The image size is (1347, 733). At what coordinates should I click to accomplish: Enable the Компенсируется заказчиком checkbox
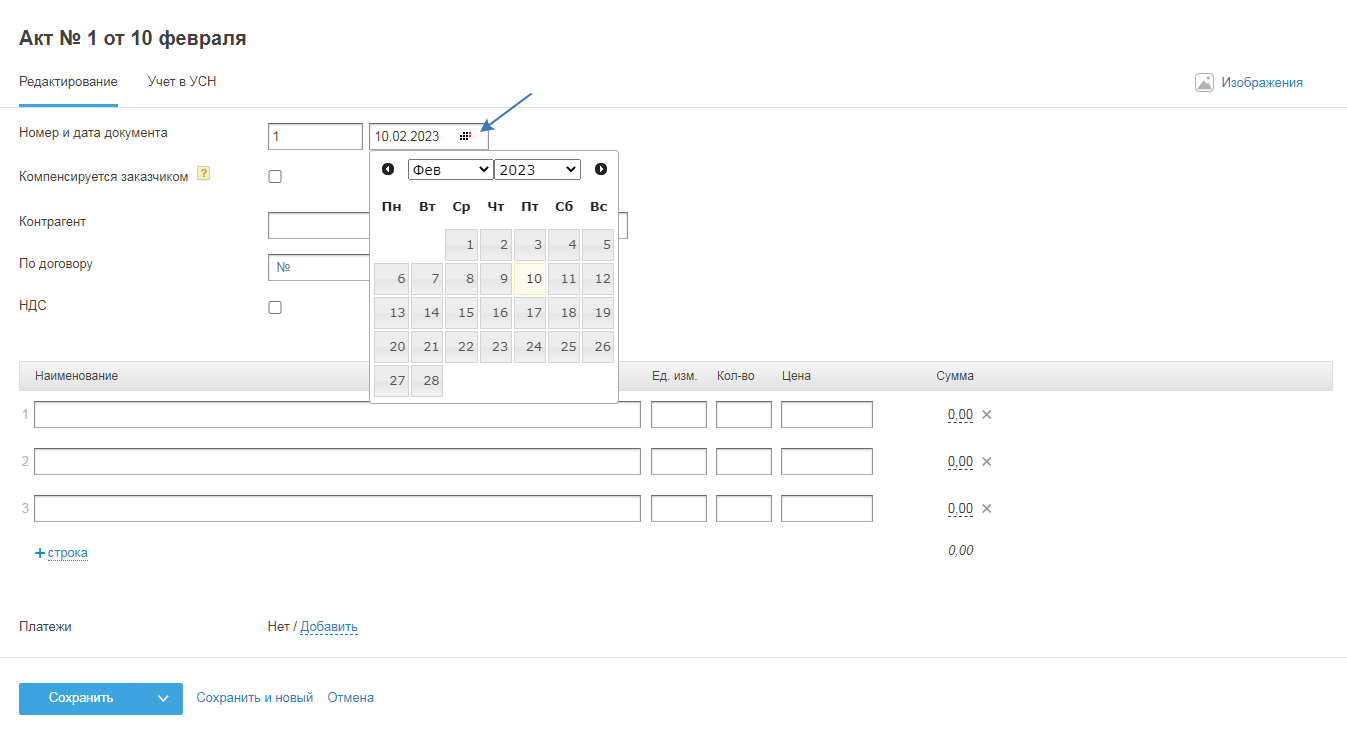(275, 177)
